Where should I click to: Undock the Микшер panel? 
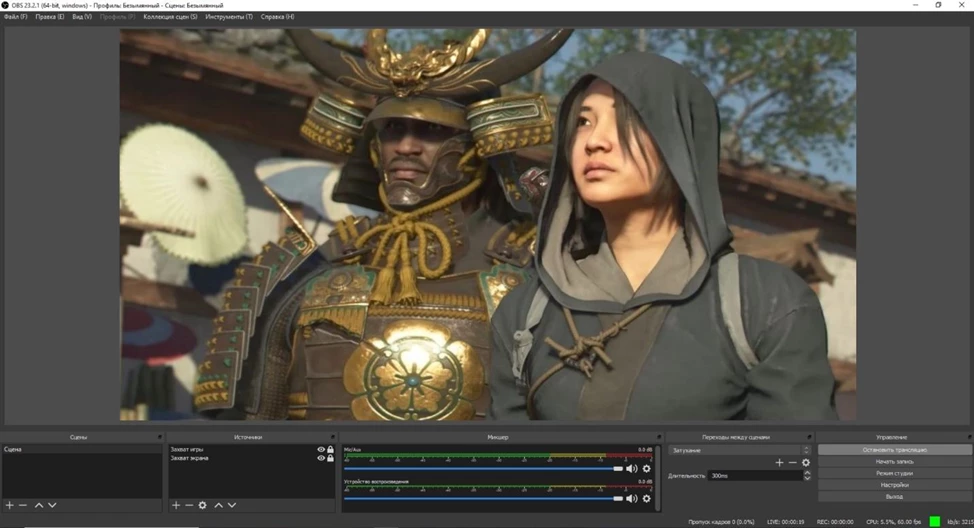tap(659, 437)
